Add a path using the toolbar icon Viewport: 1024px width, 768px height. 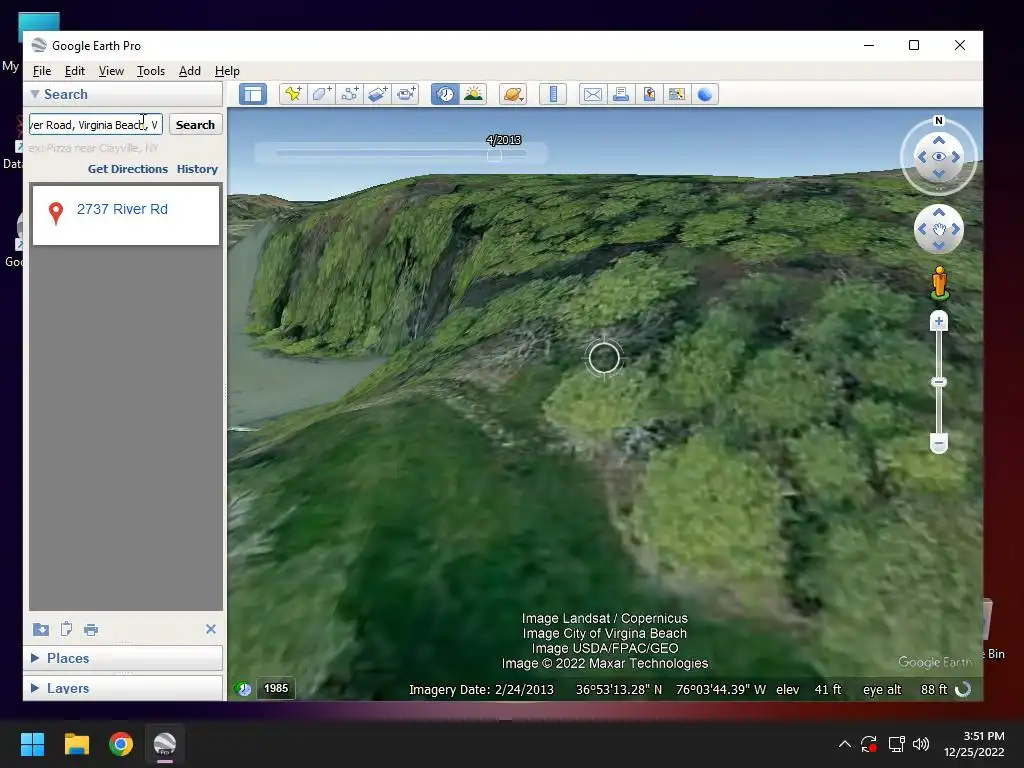click(349, 94)
